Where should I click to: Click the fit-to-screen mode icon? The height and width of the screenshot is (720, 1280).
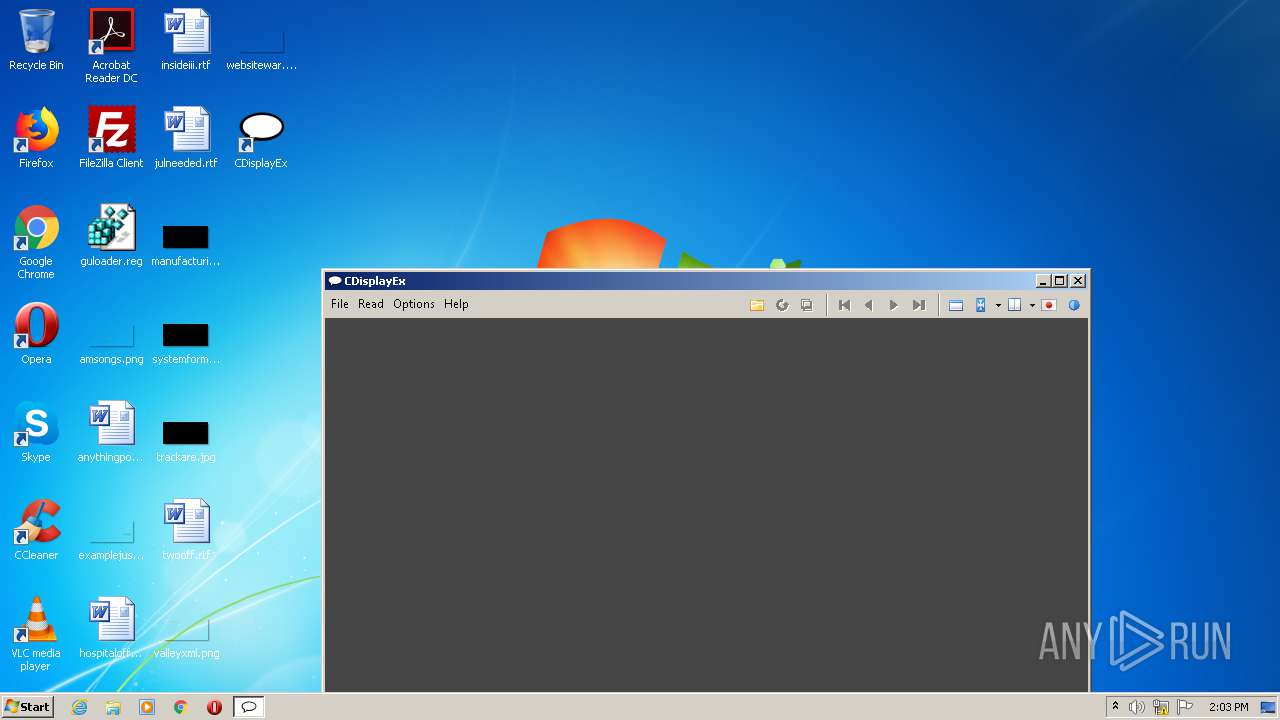click(x=981, y=305)
